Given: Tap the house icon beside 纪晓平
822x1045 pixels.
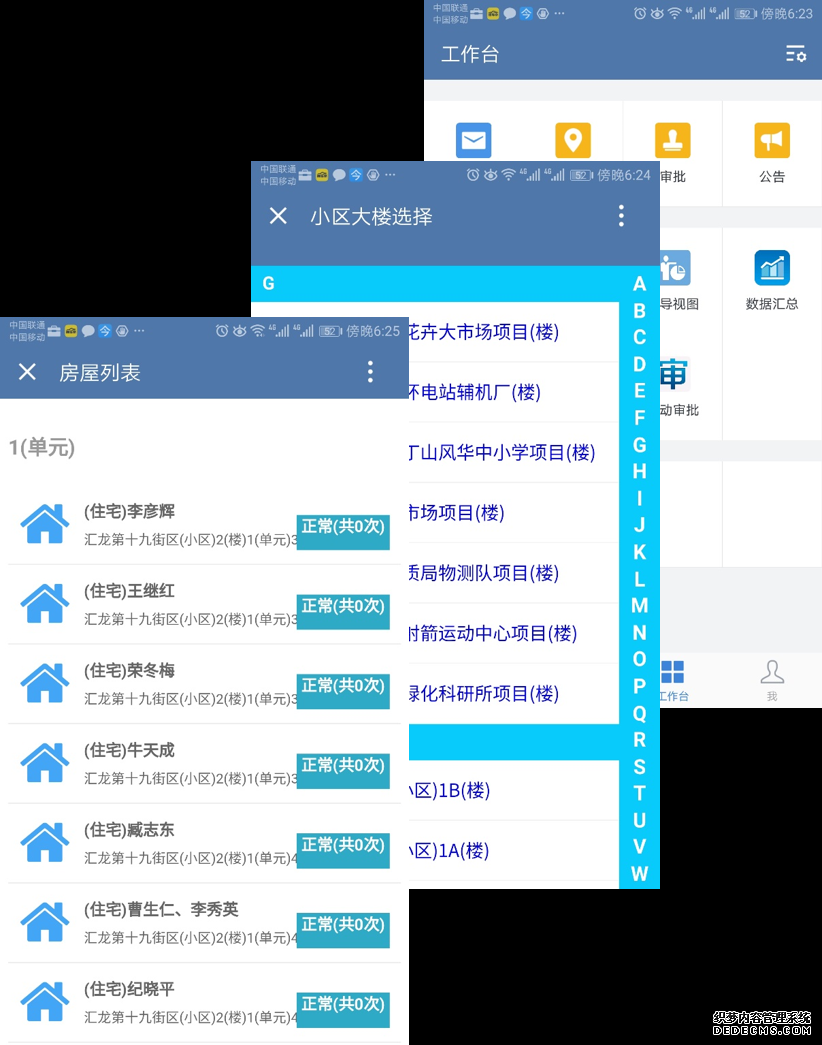Looking at the screenshot, I should (x=45, y=1002).
